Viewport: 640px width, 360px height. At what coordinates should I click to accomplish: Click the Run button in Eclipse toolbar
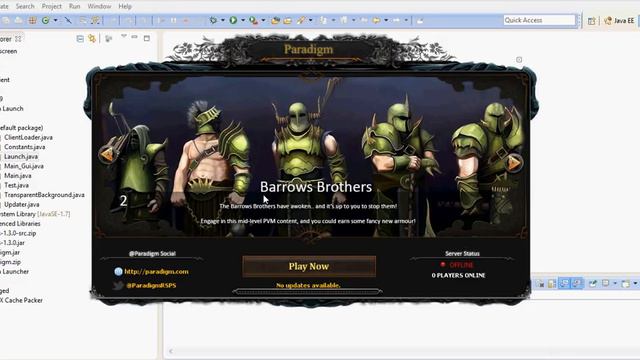click(233, 20)
